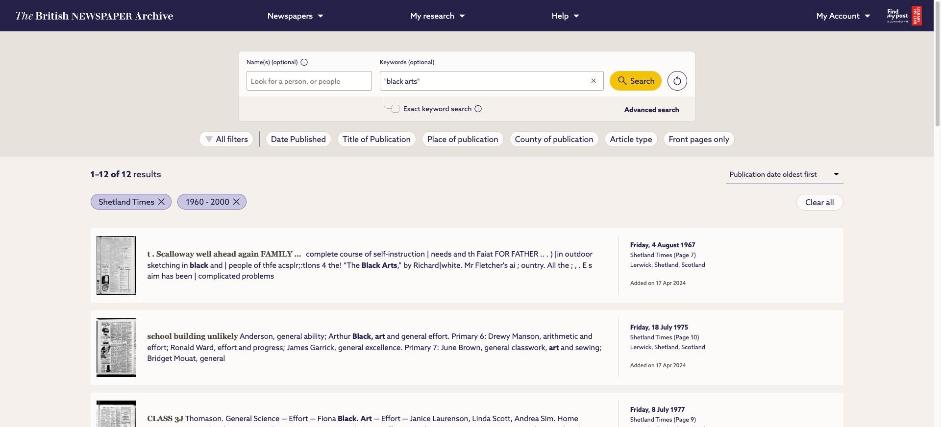Open 'CLASS 3J' article title
The width and height of the screenshot is (941, 427).
[x=166, y=419]
